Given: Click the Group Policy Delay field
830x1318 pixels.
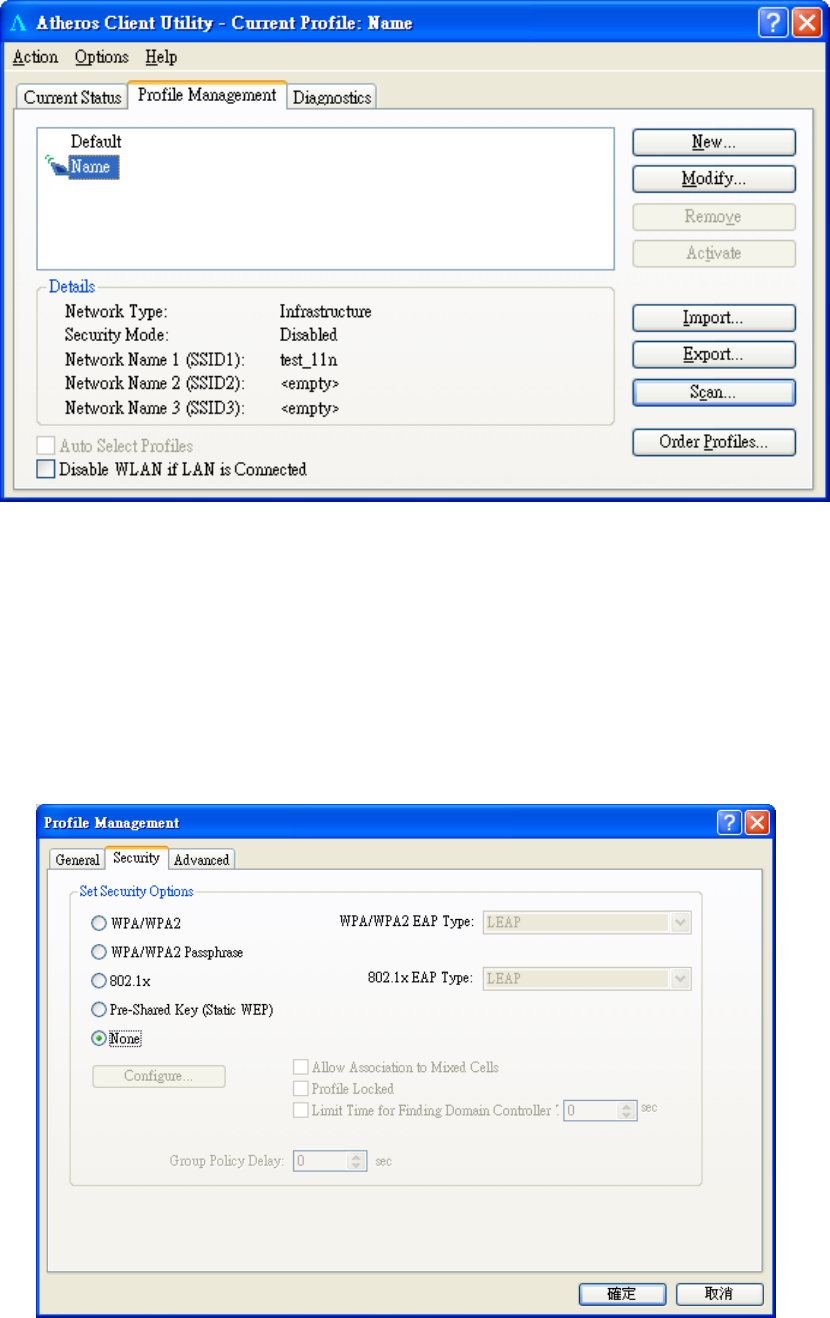Looking at the screenshot, I should 320,1161.
